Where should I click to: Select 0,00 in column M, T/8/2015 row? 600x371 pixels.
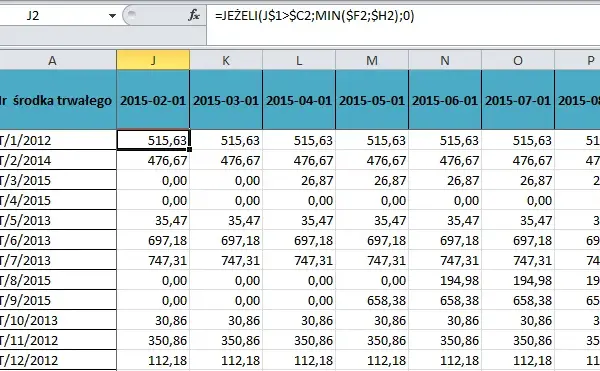[x=372, y=280]
